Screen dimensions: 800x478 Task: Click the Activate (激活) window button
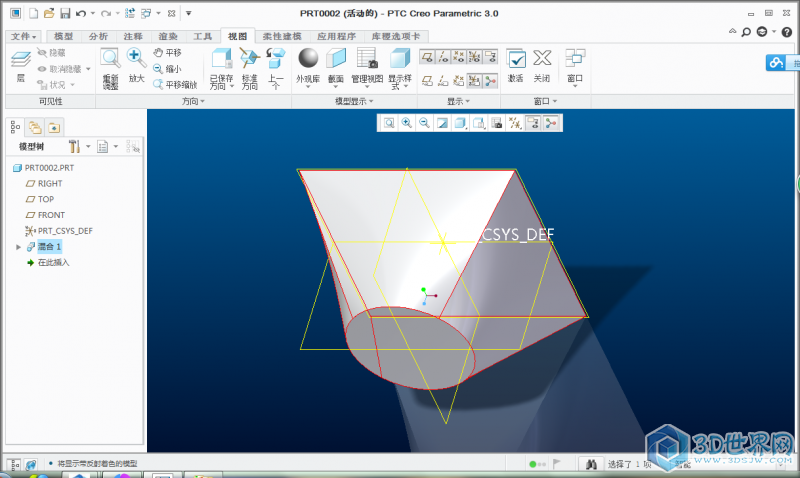(516, 65)
